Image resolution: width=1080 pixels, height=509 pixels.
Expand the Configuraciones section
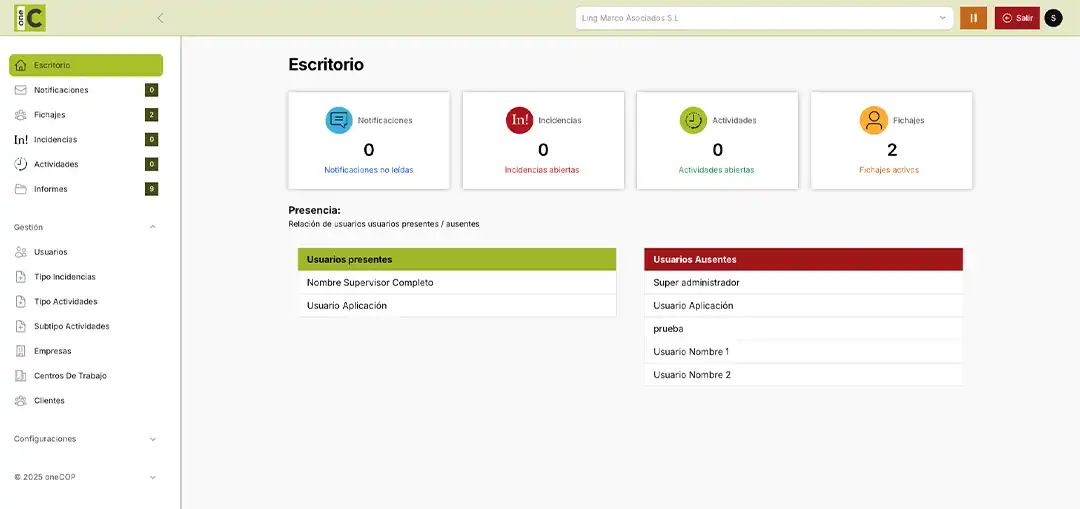pos(152,439)
